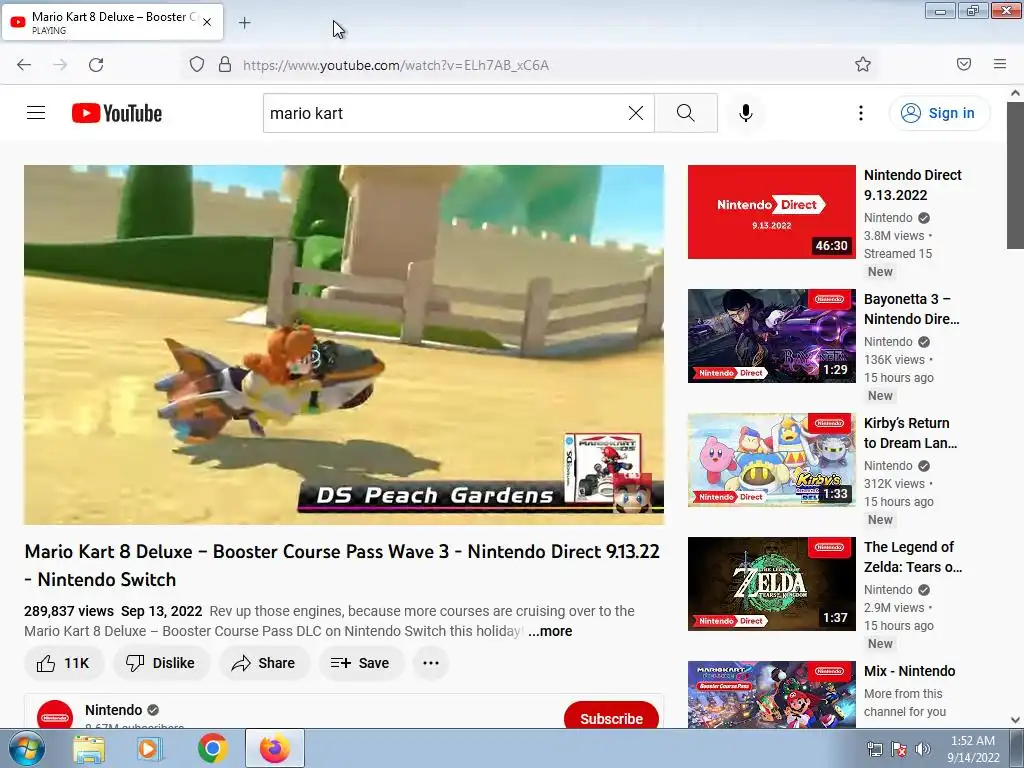The height and width of the screenshot is (768, 1024).
Task: Select the Mario Kart 8 Deluxe tab
Action: (113, 22)
